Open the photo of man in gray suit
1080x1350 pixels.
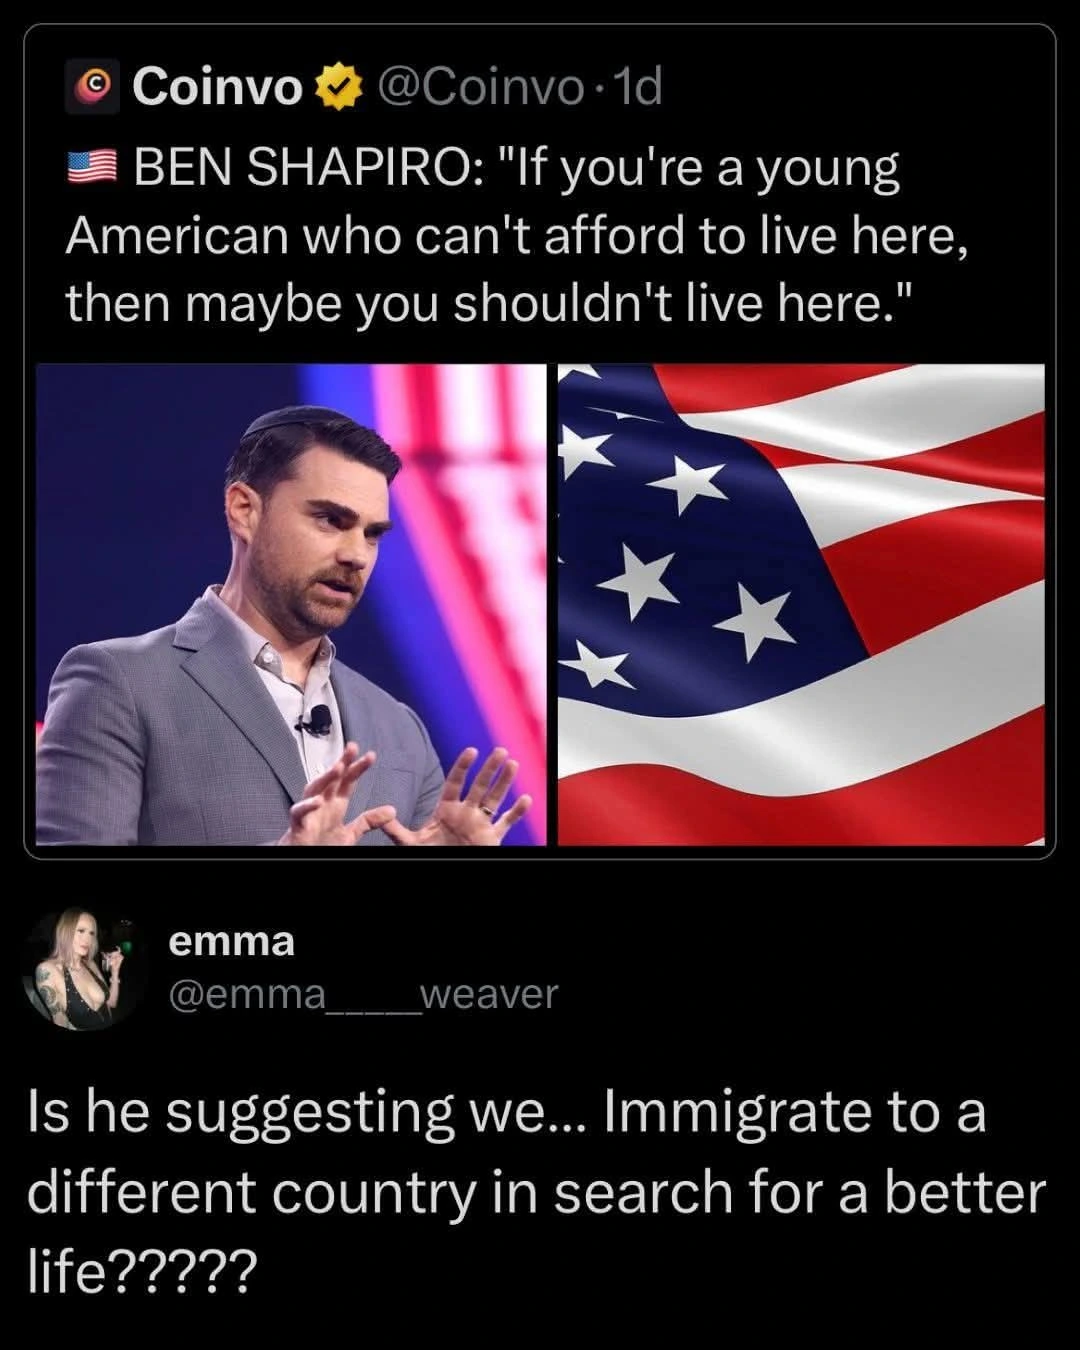[x=291, y=604]
